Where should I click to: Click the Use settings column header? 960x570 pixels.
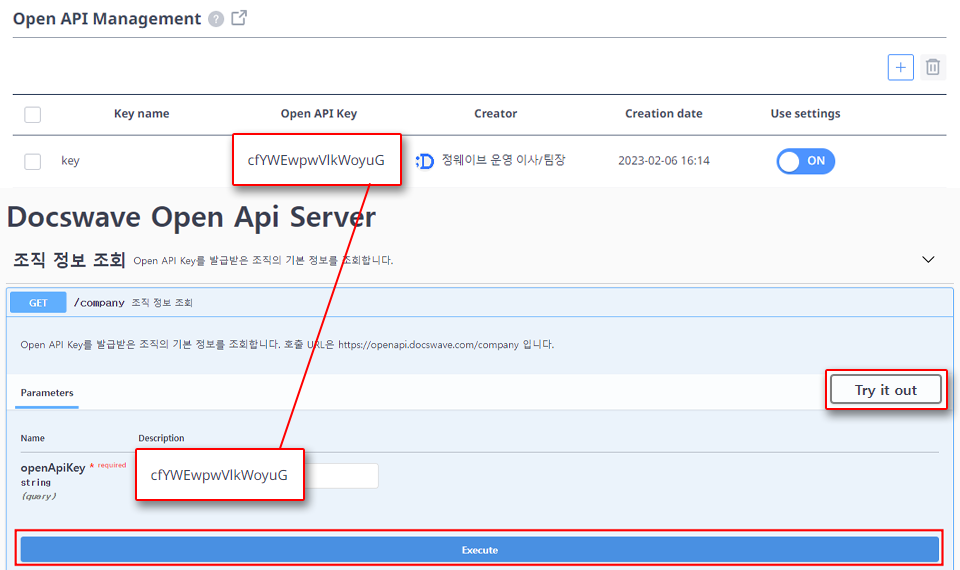coord(805,114)
